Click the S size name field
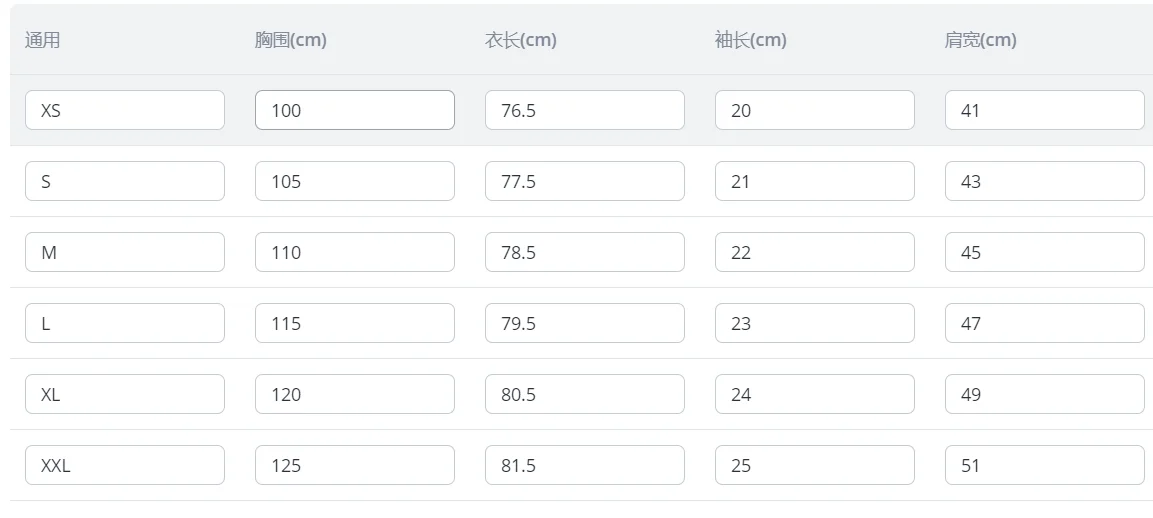 [x=125, y=181]
